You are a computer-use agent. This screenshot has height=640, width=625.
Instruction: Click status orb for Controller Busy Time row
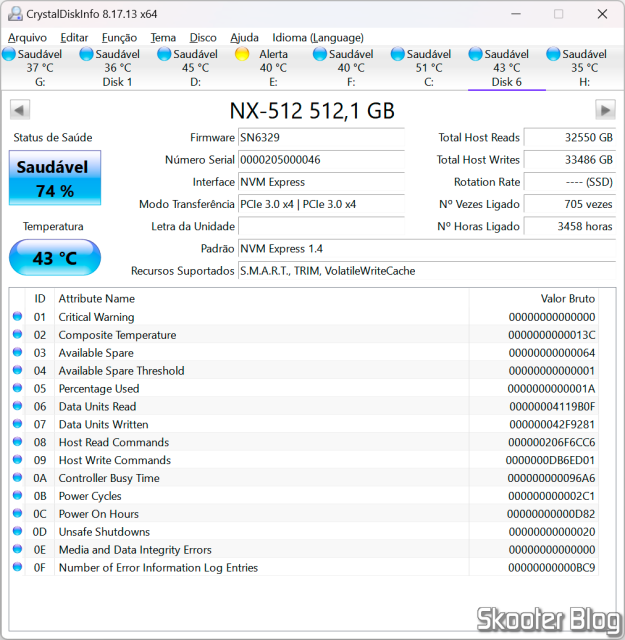pos(17,477)
